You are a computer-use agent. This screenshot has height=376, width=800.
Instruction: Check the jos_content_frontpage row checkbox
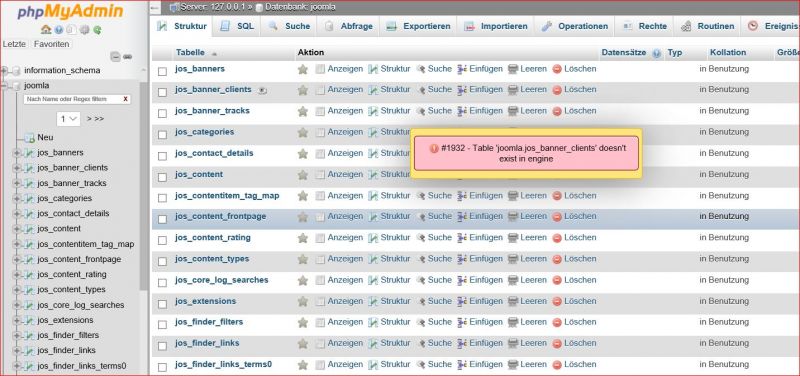(162, 219)
